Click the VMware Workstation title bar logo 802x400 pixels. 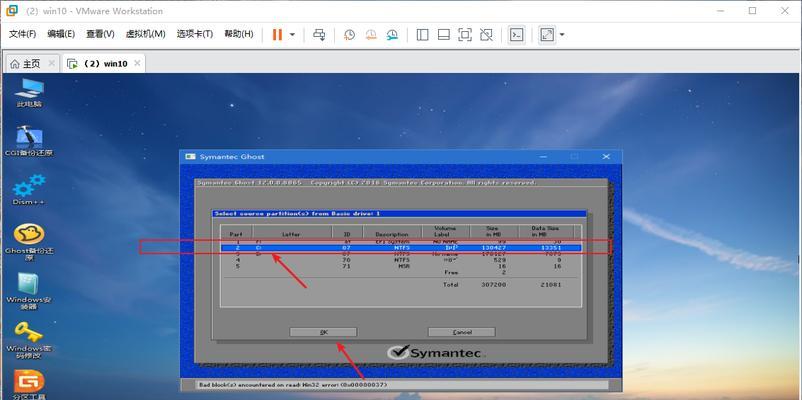(12, 11)
